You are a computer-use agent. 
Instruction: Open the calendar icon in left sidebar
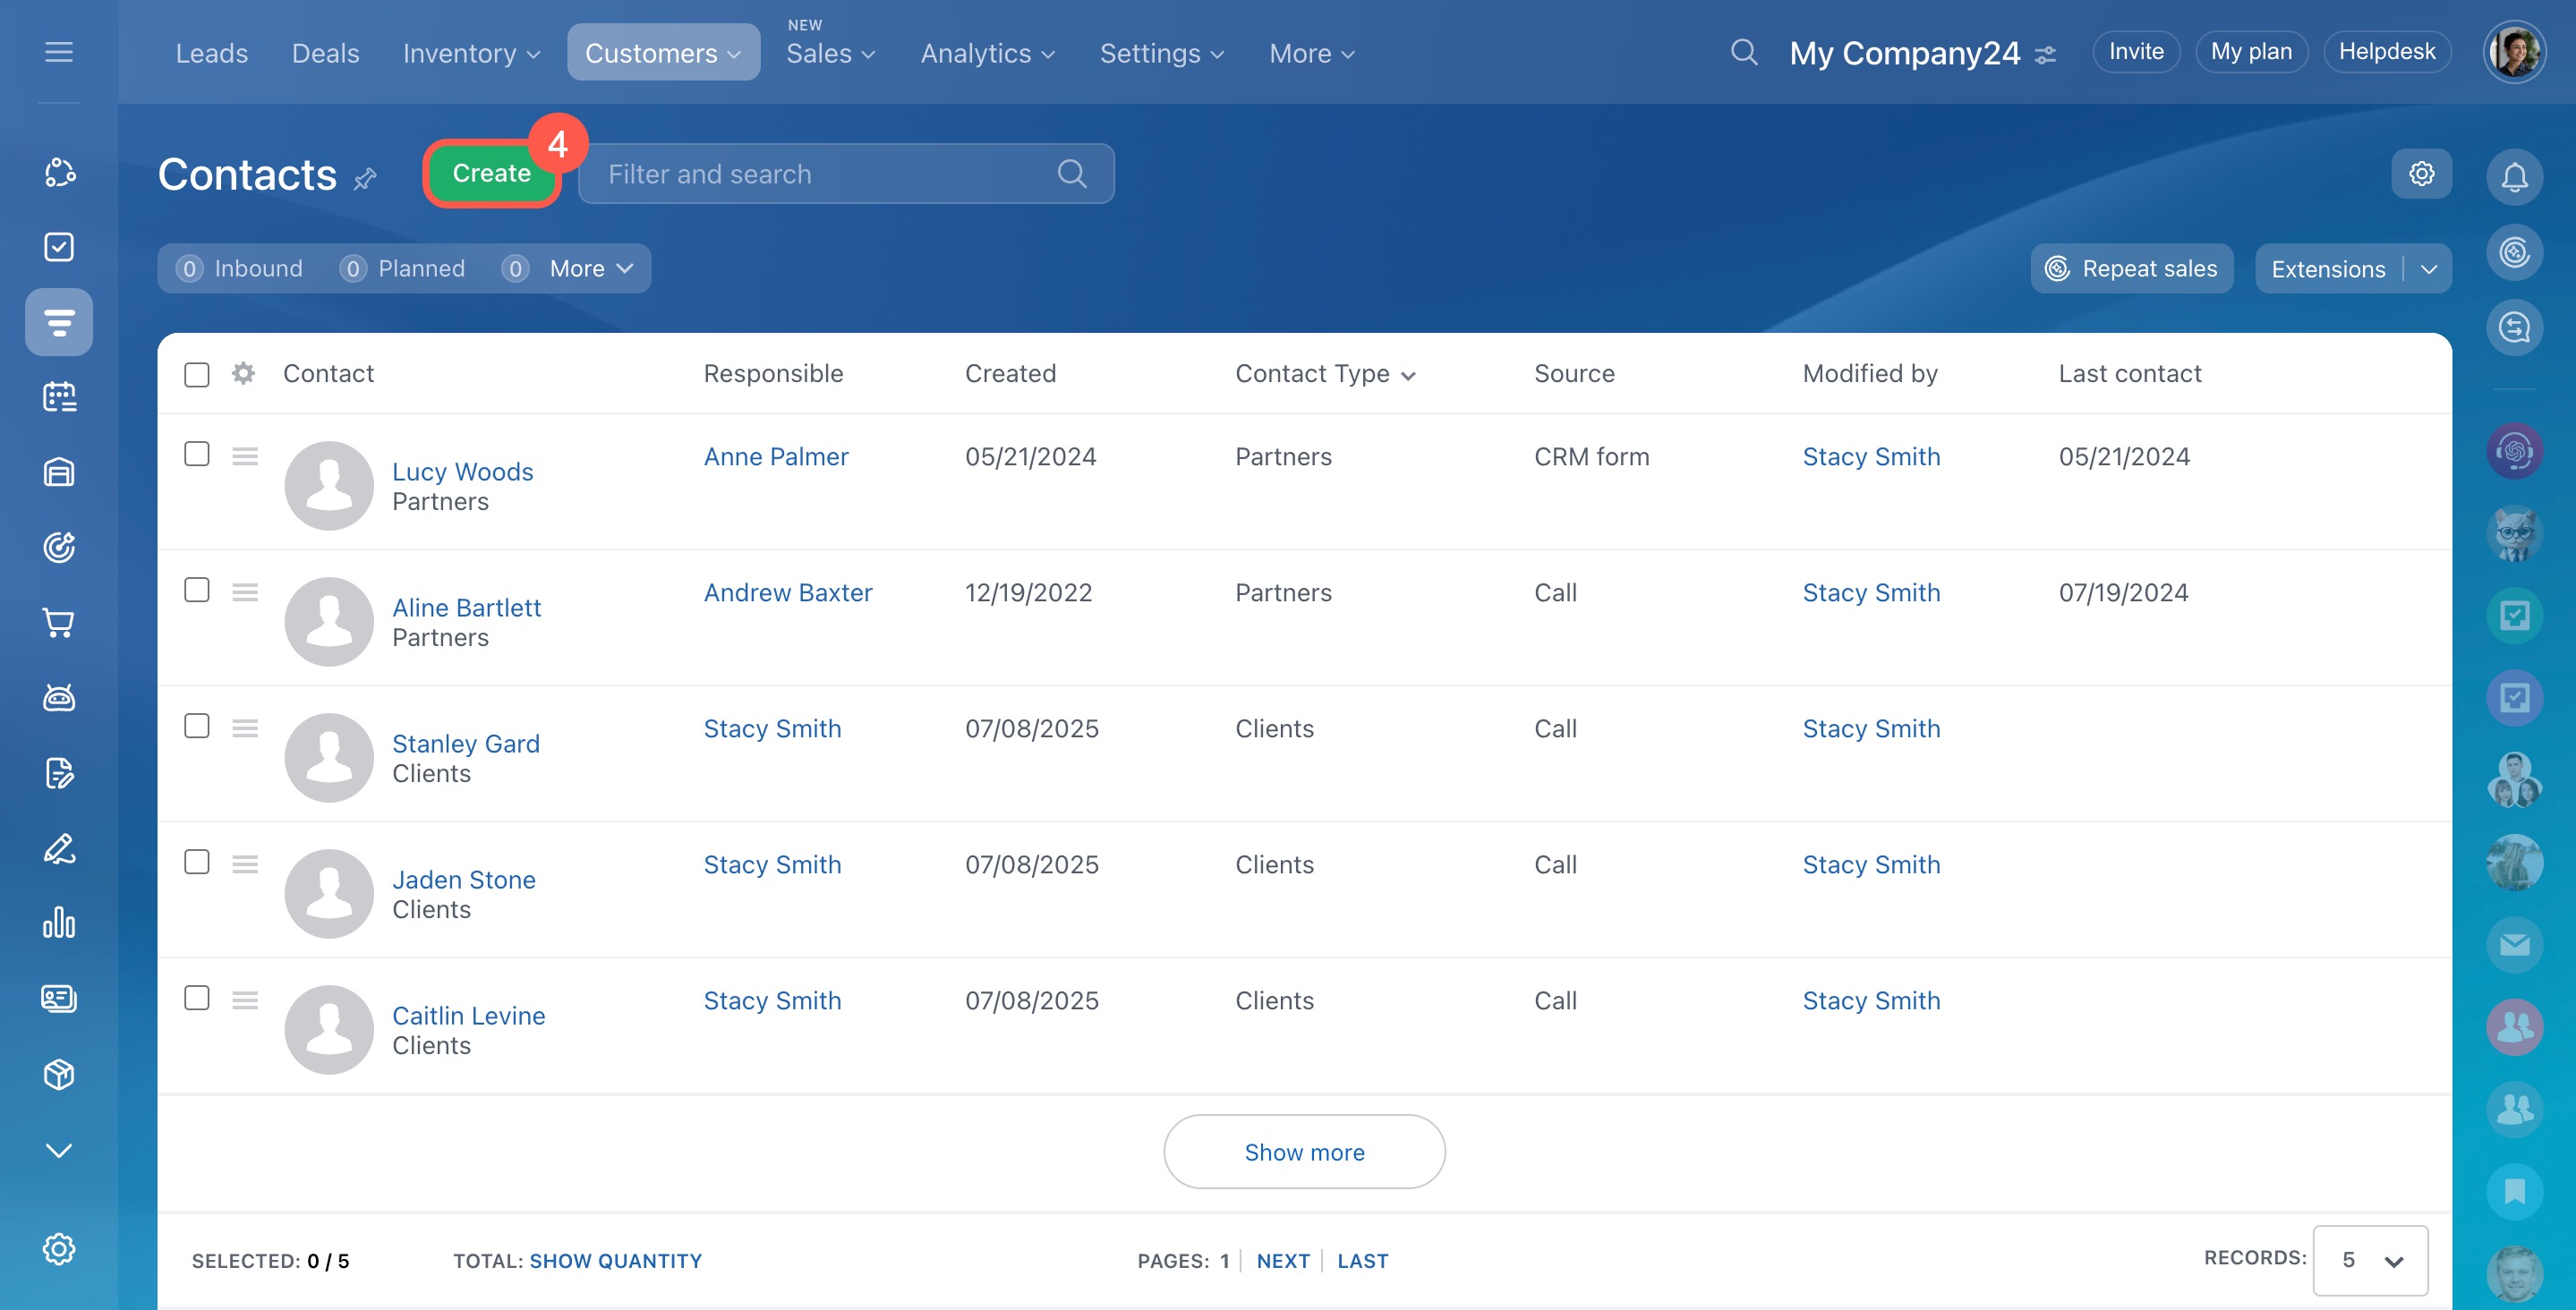59,397
